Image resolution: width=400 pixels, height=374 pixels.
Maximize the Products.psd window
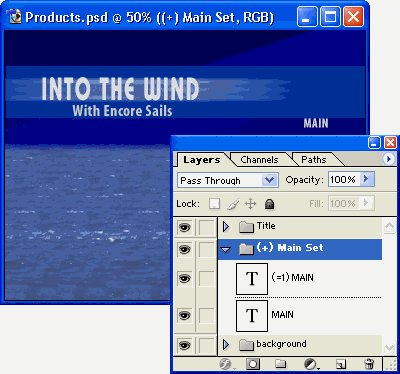330,17
